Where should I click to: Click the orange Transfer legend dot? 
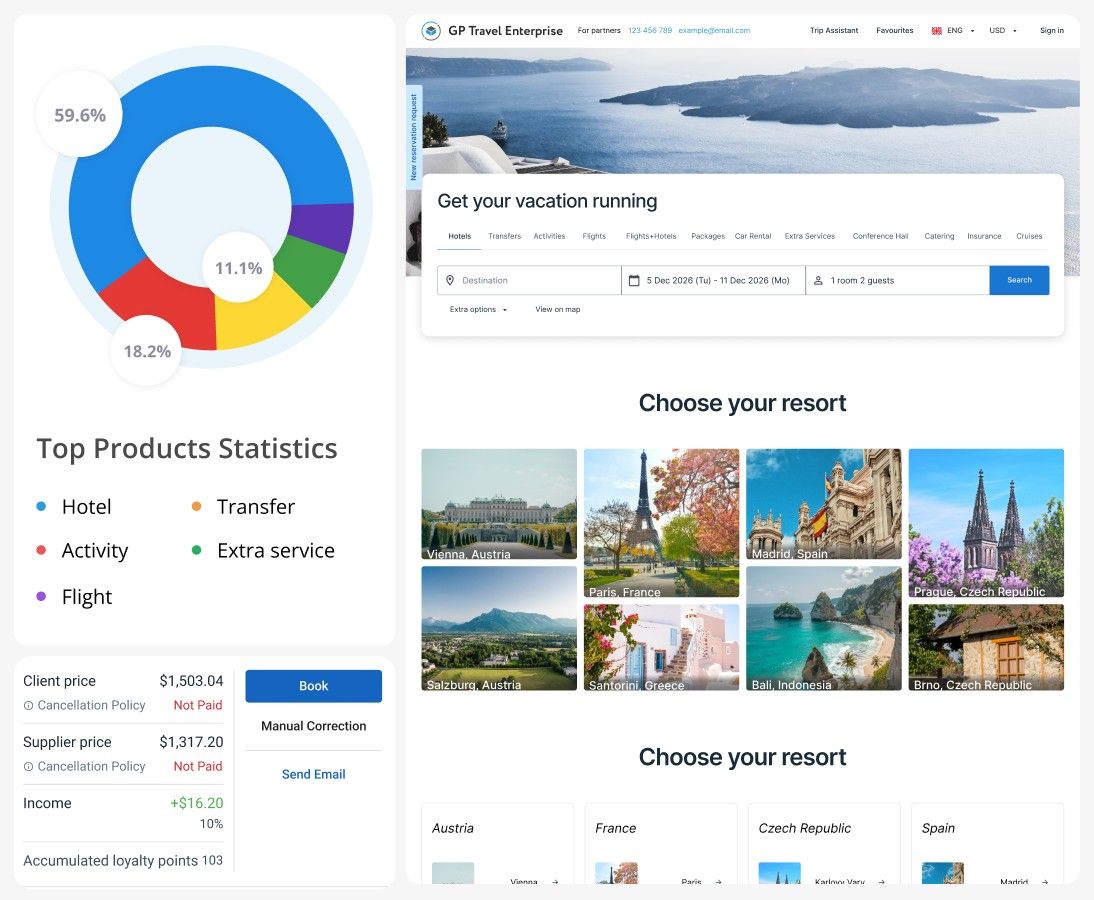tap(197, 507)
